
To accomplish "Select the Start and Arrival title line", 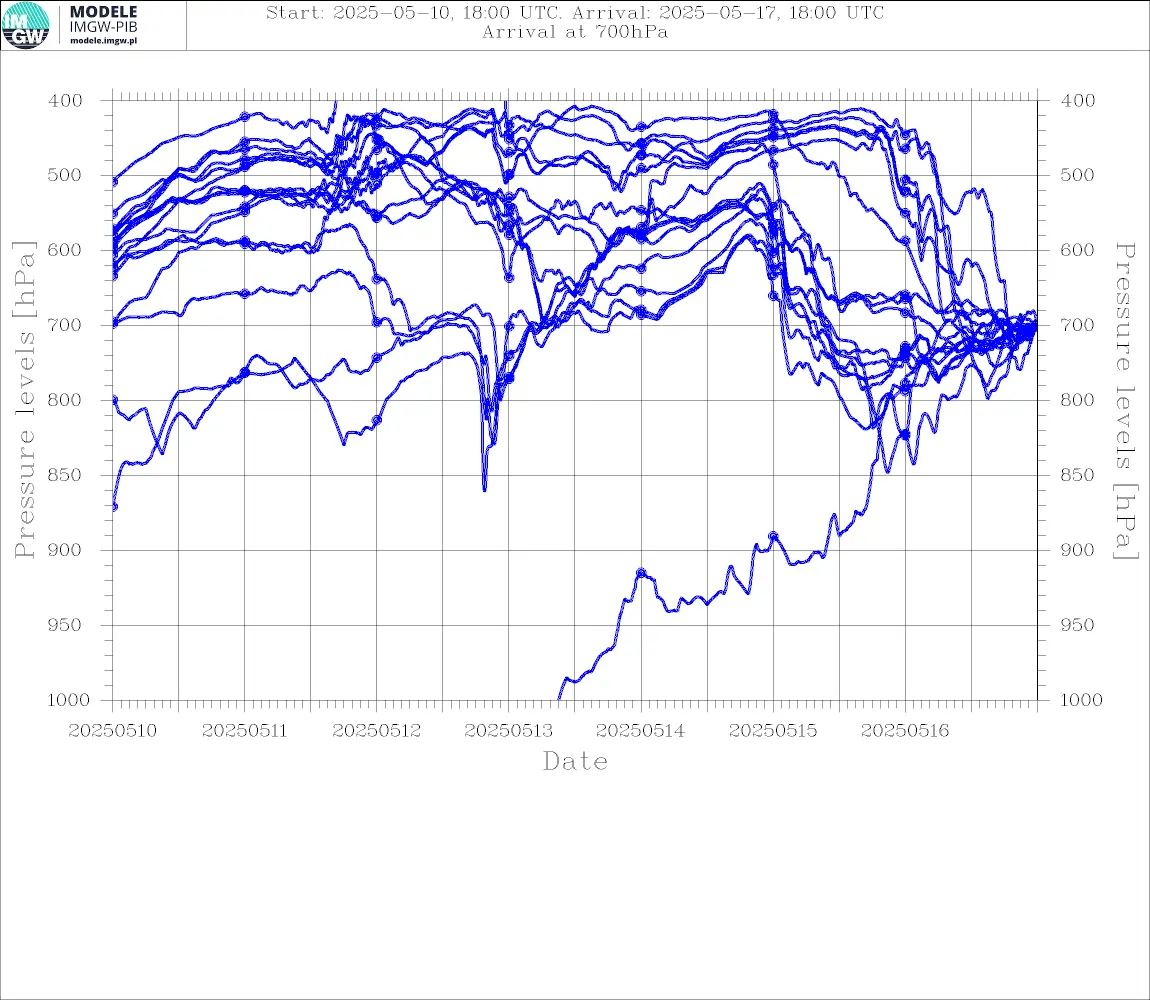I will coord(574,12).
